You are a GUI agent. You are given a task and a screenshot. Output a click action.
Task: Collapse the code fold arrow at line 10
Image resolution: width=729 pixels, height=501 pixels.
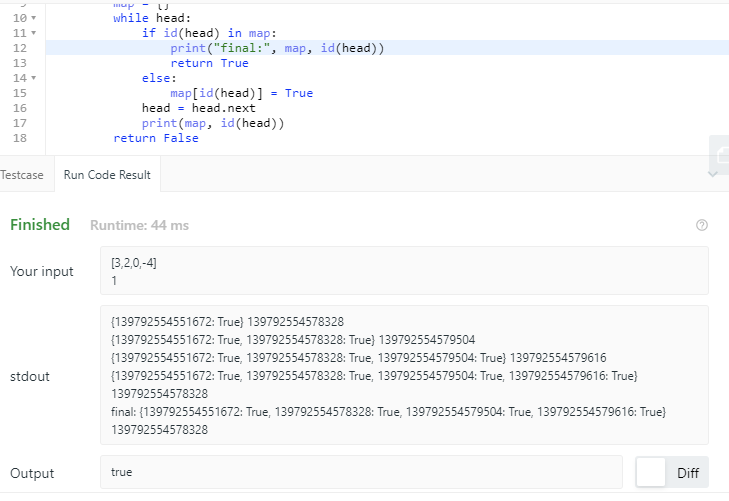click(x=33, y=18)
